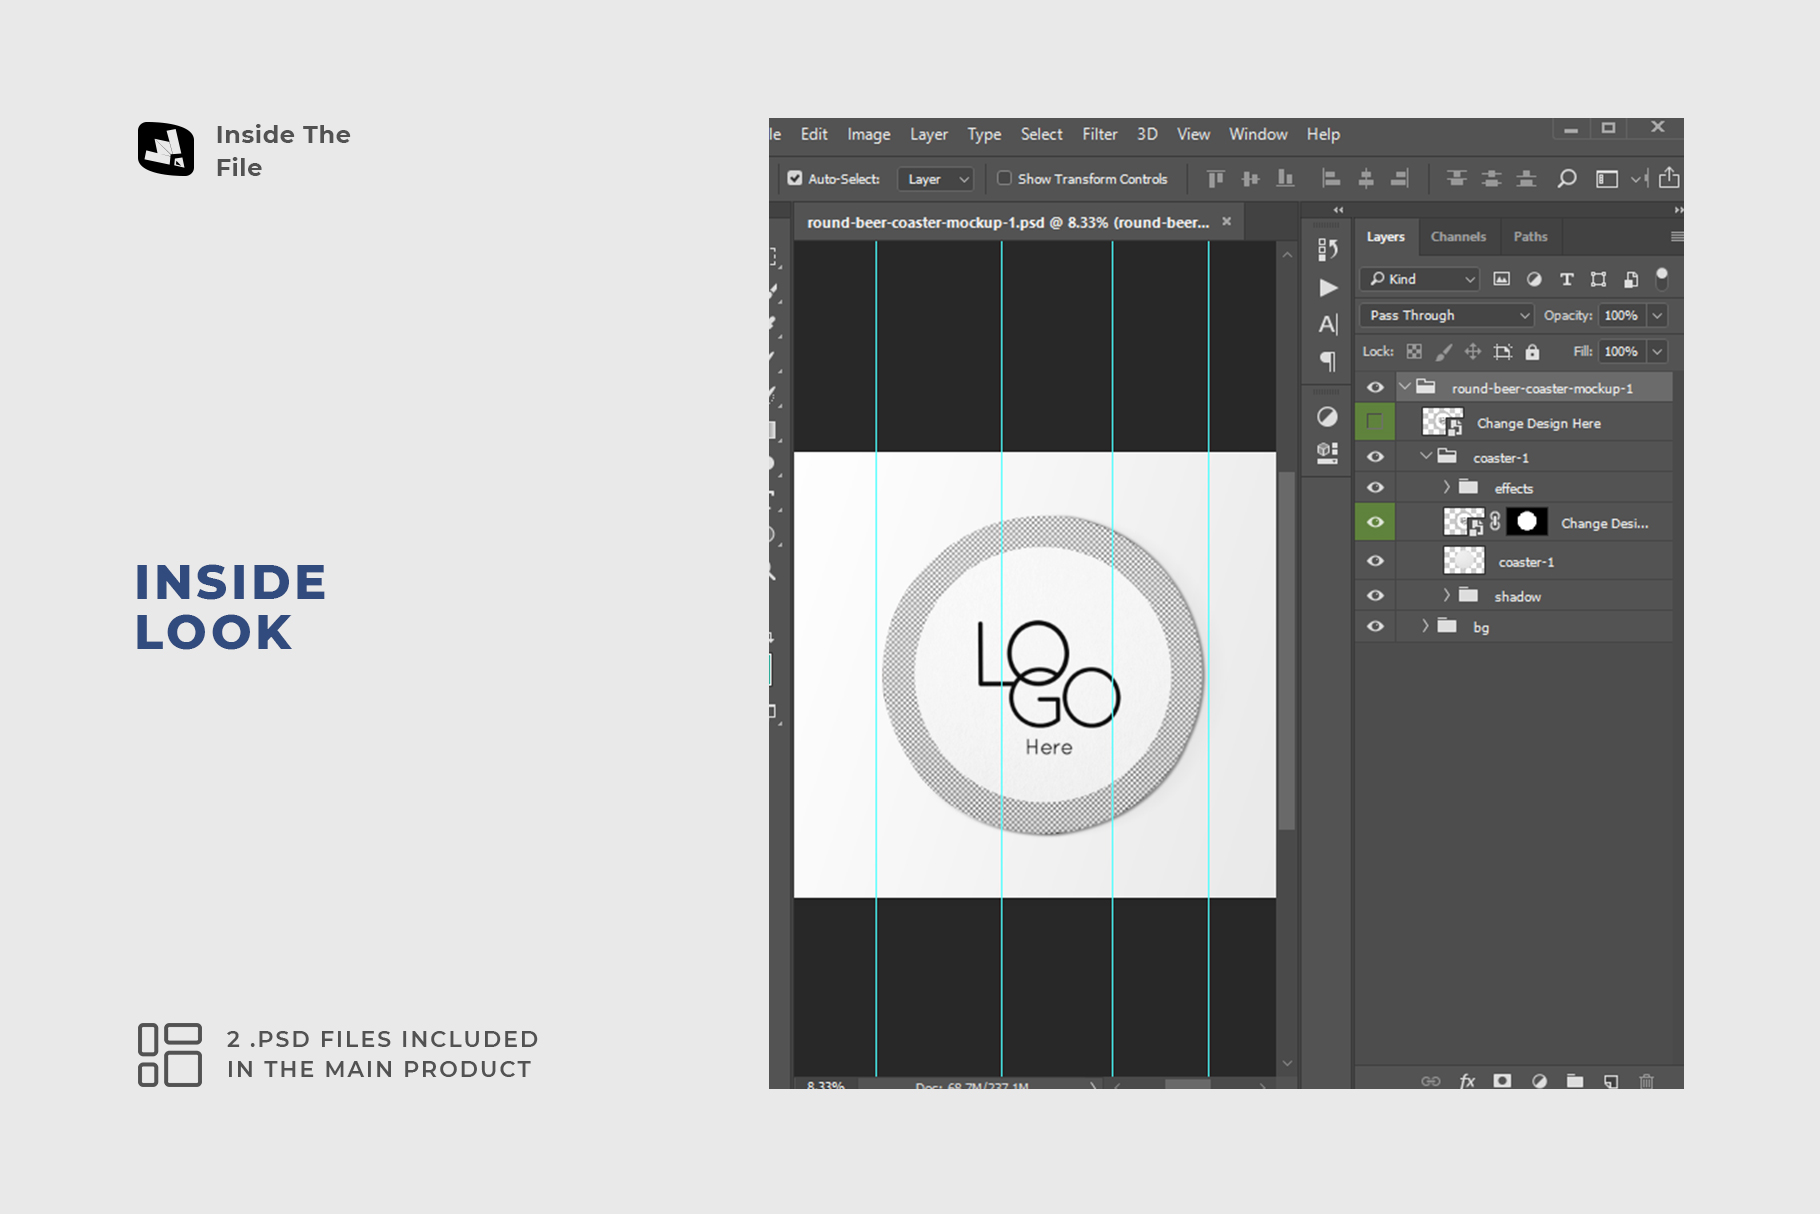Switch to the Channels tab
1820x1214 pixels.
tap(1457, 237)
